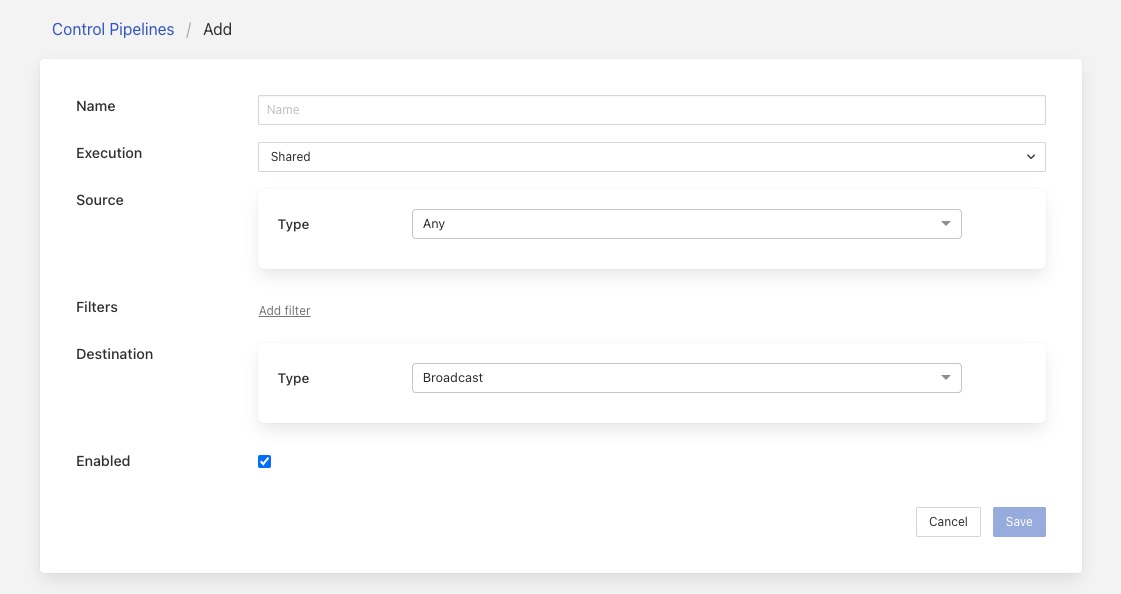The height and width of the screenshot is (594, 1121).
Task: Click the Name field label
Action: 96,106
